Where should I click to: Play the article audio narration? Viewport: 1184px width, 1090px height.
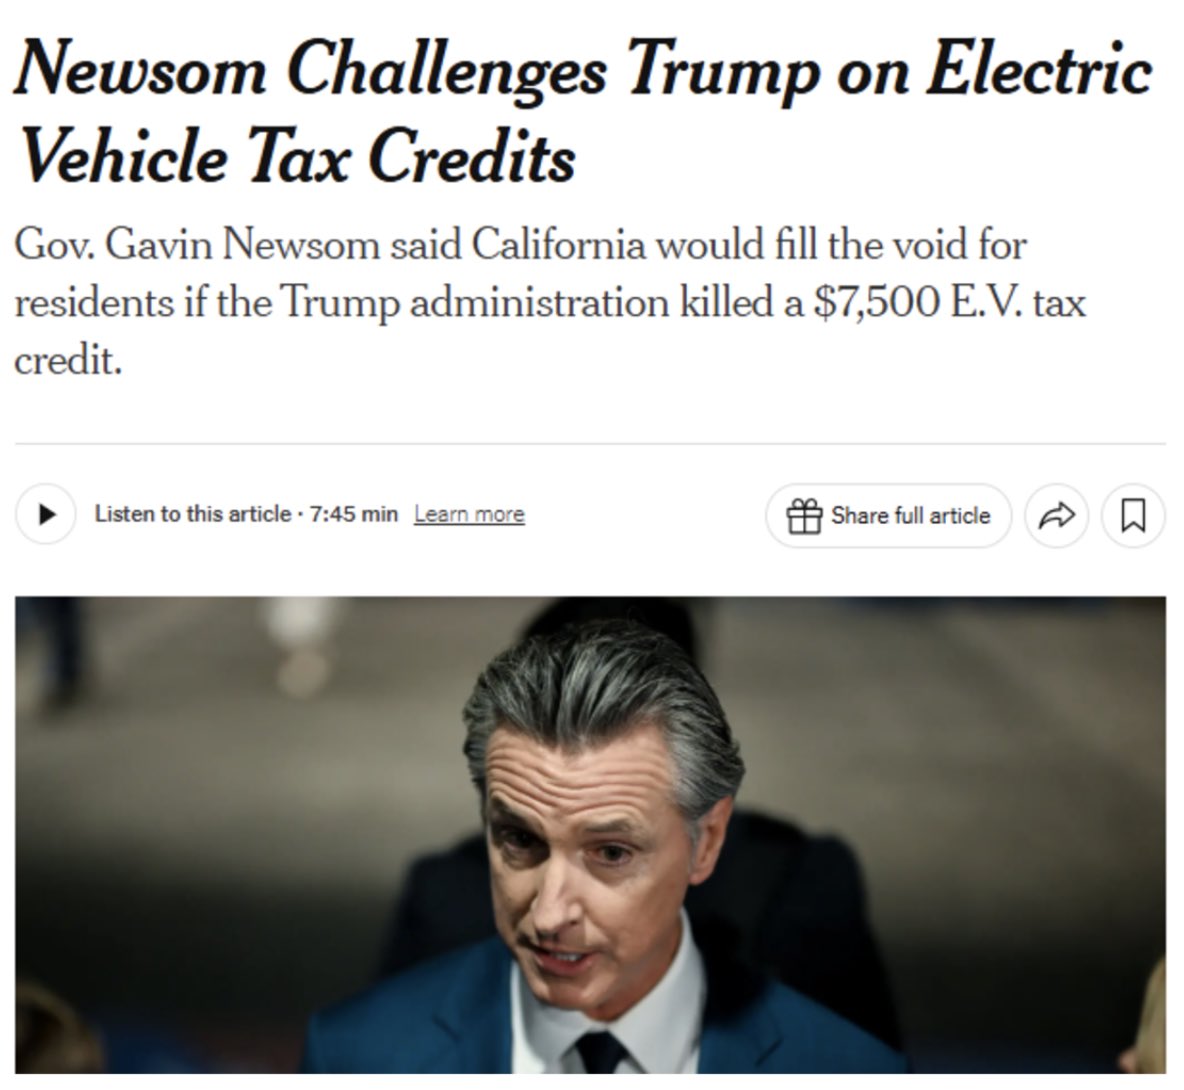pyautogui.click(x=46, y=515)
